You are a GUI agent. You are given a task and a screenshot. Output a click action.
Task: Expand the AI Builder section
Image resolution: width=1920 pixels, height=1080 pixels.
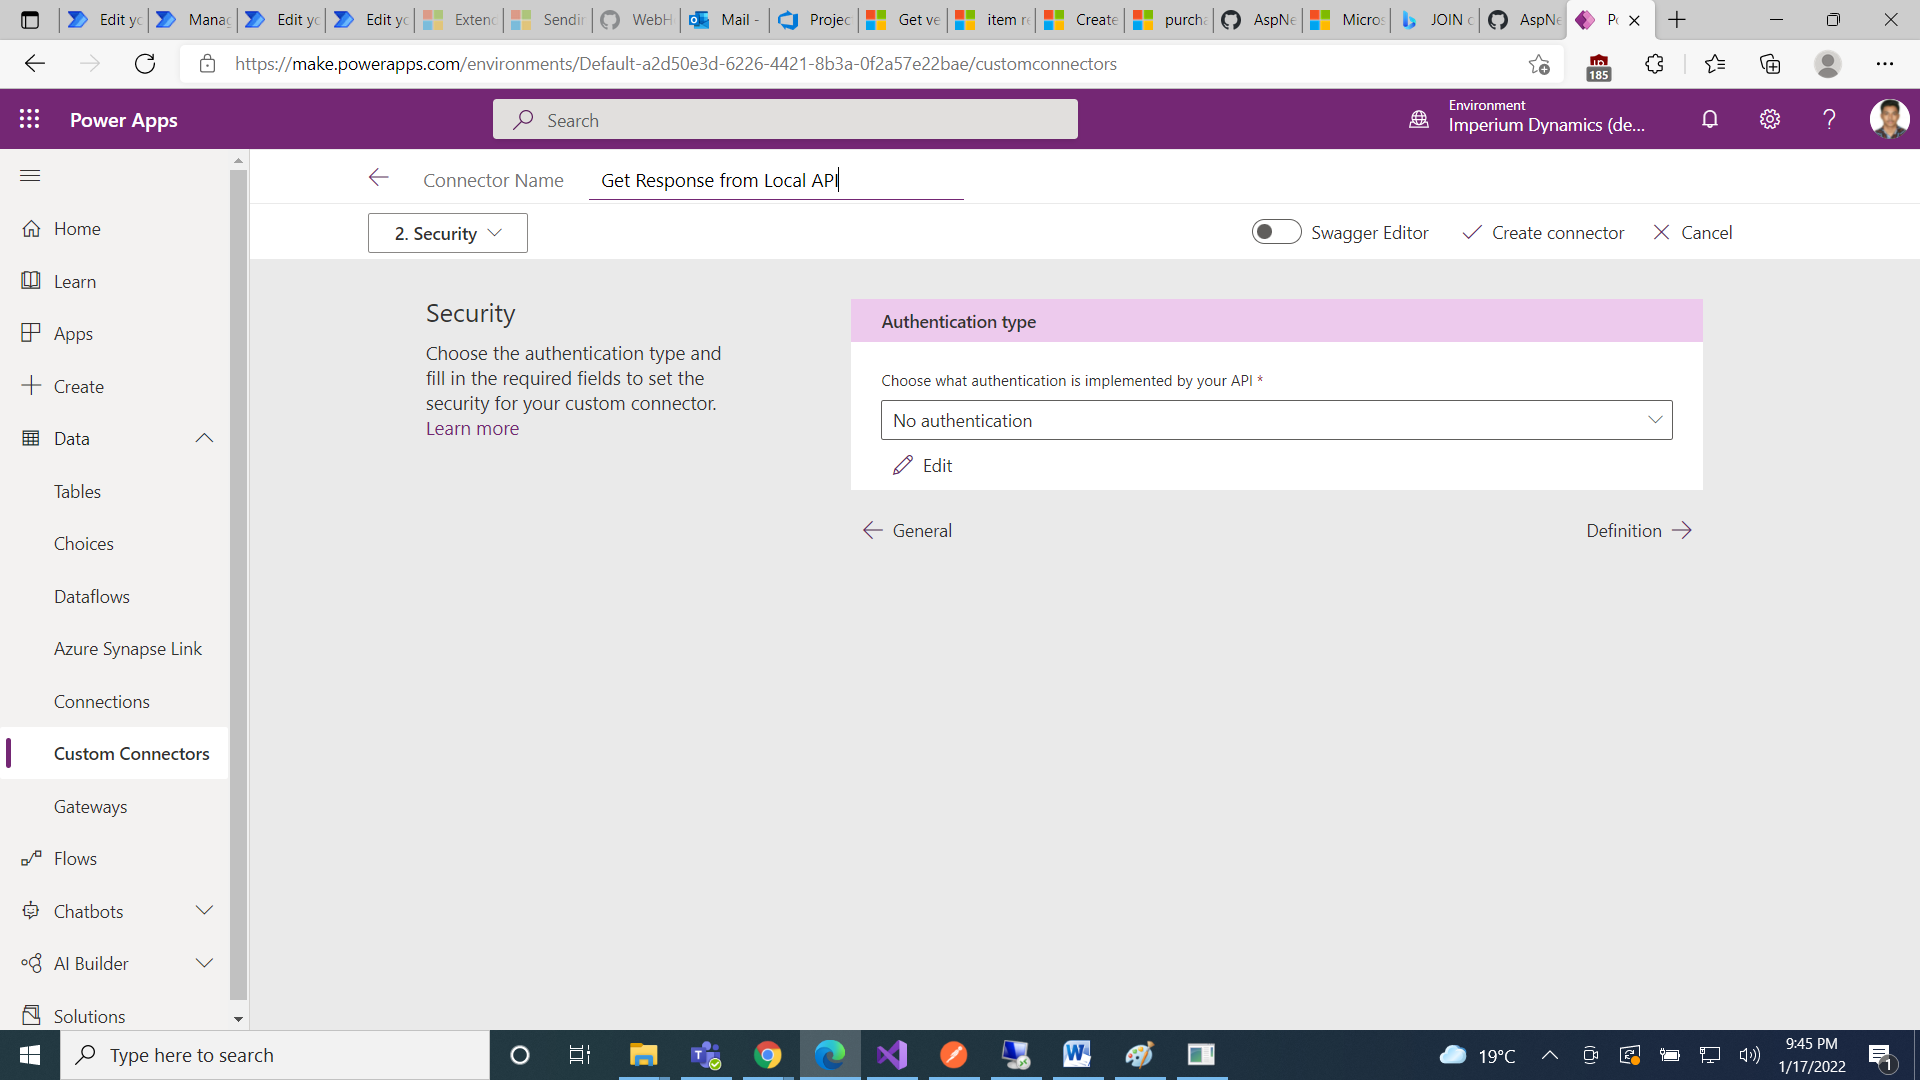204,963
